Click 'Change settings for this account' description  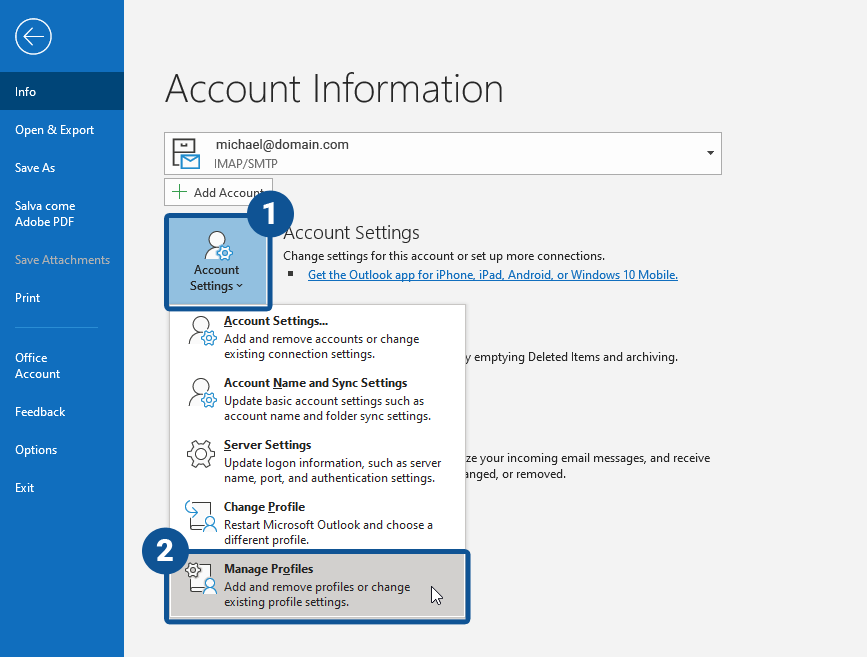[444, 256]
